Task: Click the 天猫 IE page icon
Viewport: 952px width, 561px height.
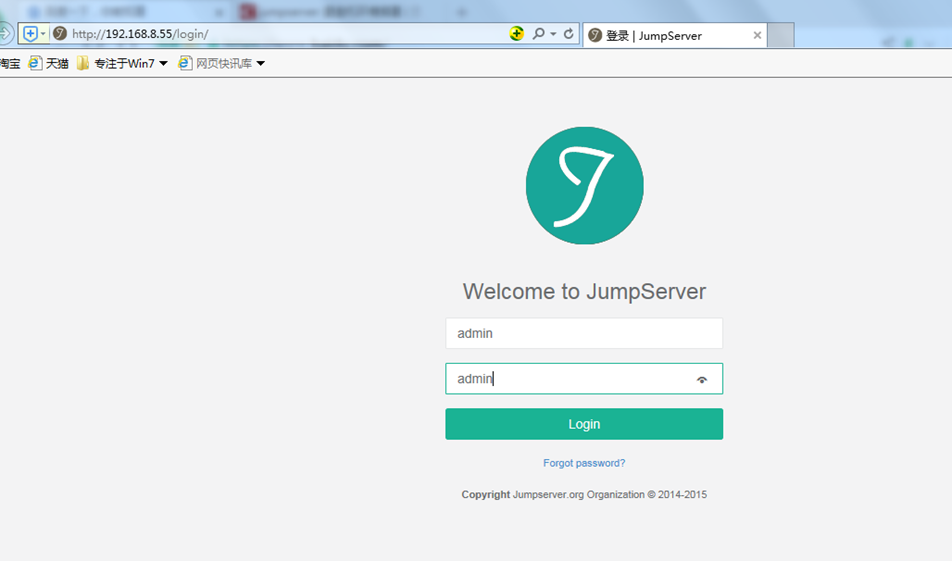Action: tap(35, 63)
